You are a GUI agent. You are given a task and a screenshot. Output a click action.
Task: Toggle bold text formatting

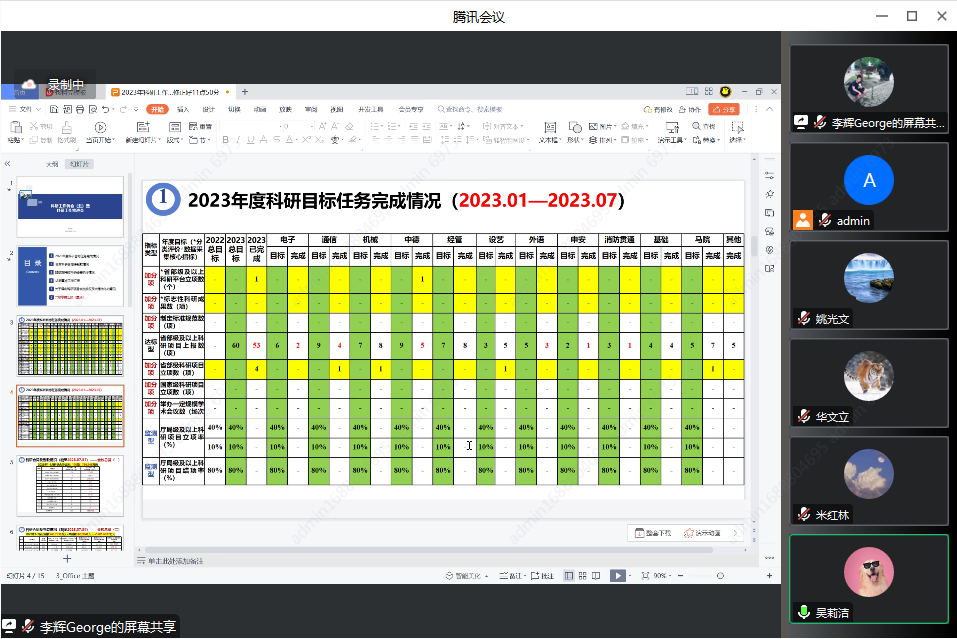225,140
